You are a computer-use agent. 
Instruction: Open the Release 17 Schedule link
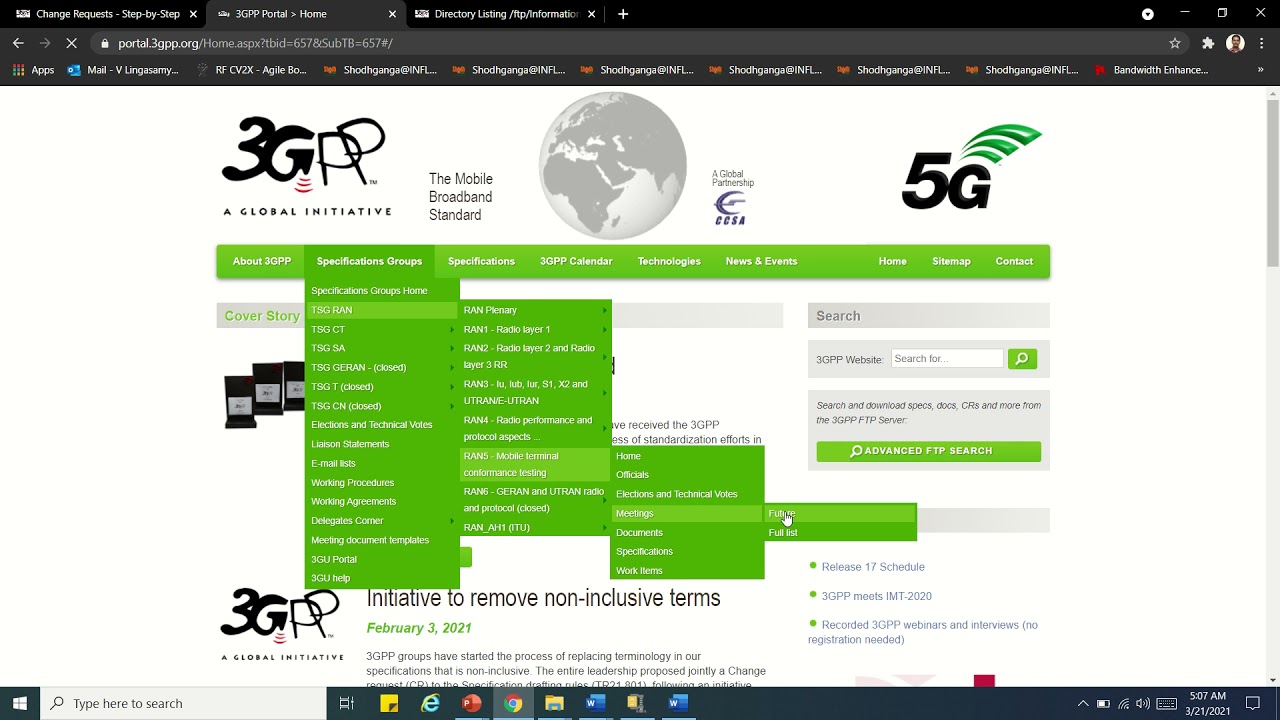pos(873,567)
